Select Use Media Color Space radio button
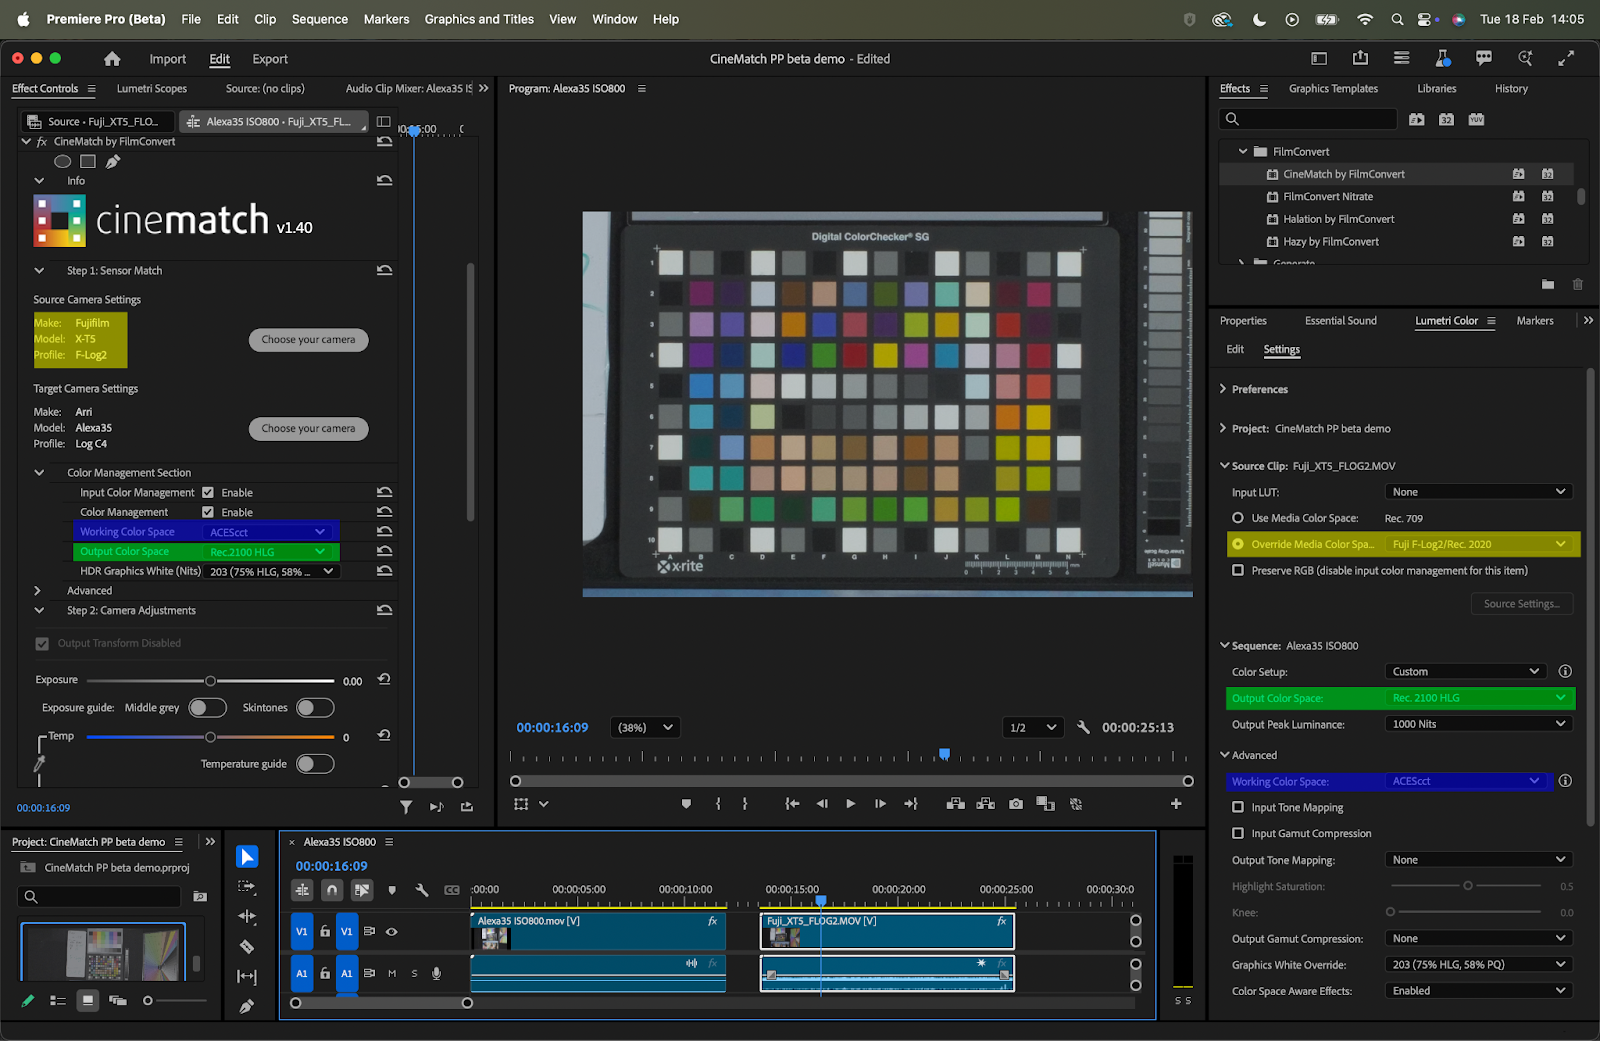The height and width of the screenshot is (1041, 1600). tap(1238, 518)
